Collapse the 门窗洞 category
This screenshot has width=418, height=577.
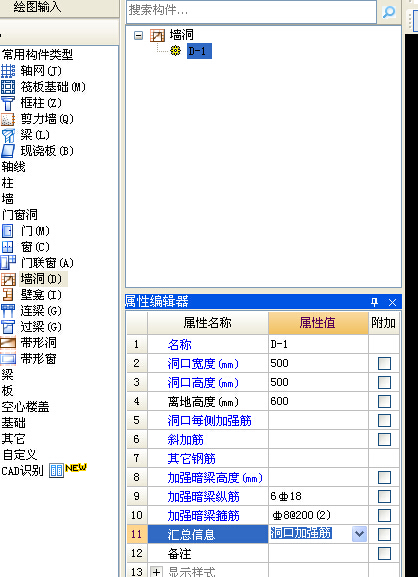point(19,215)
